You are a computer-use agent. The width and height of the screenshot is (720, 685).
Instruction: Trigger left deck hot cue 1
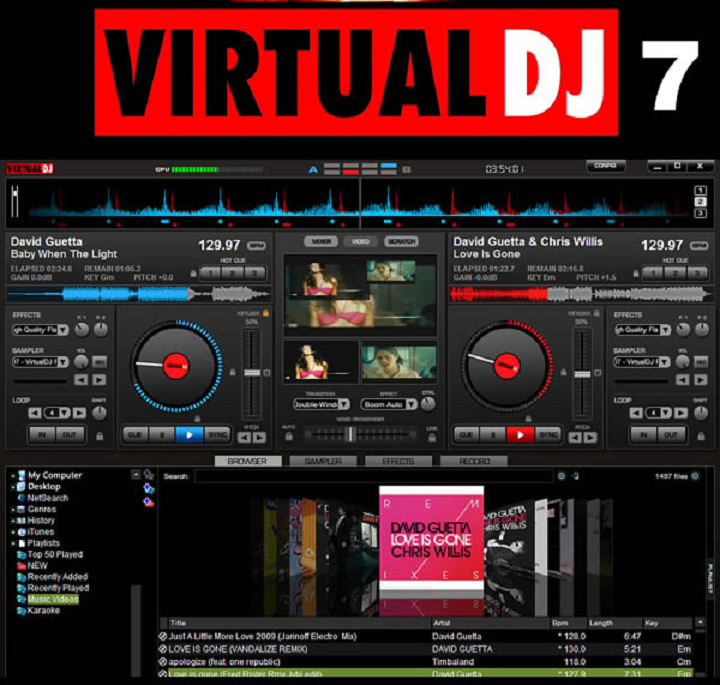[210, 274]
